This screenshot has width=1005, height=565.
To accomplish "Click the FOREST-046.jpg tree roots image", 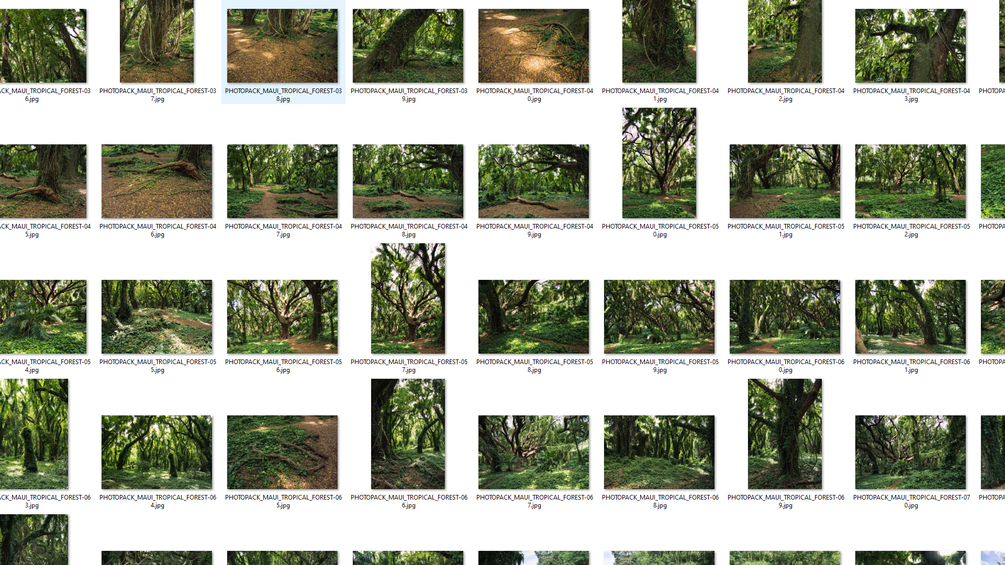I will coord(156,181).
